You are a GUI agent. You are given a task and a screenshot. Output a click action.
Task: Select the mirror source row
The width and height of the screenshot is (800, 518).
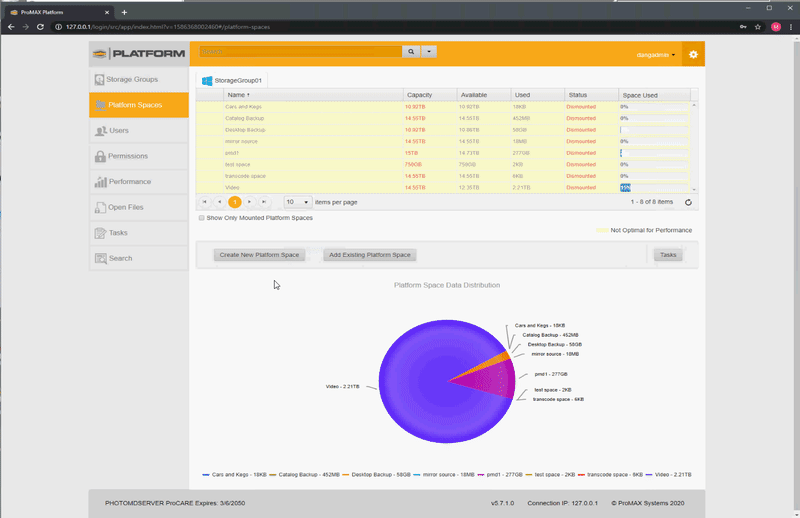(x=443, y=141)
